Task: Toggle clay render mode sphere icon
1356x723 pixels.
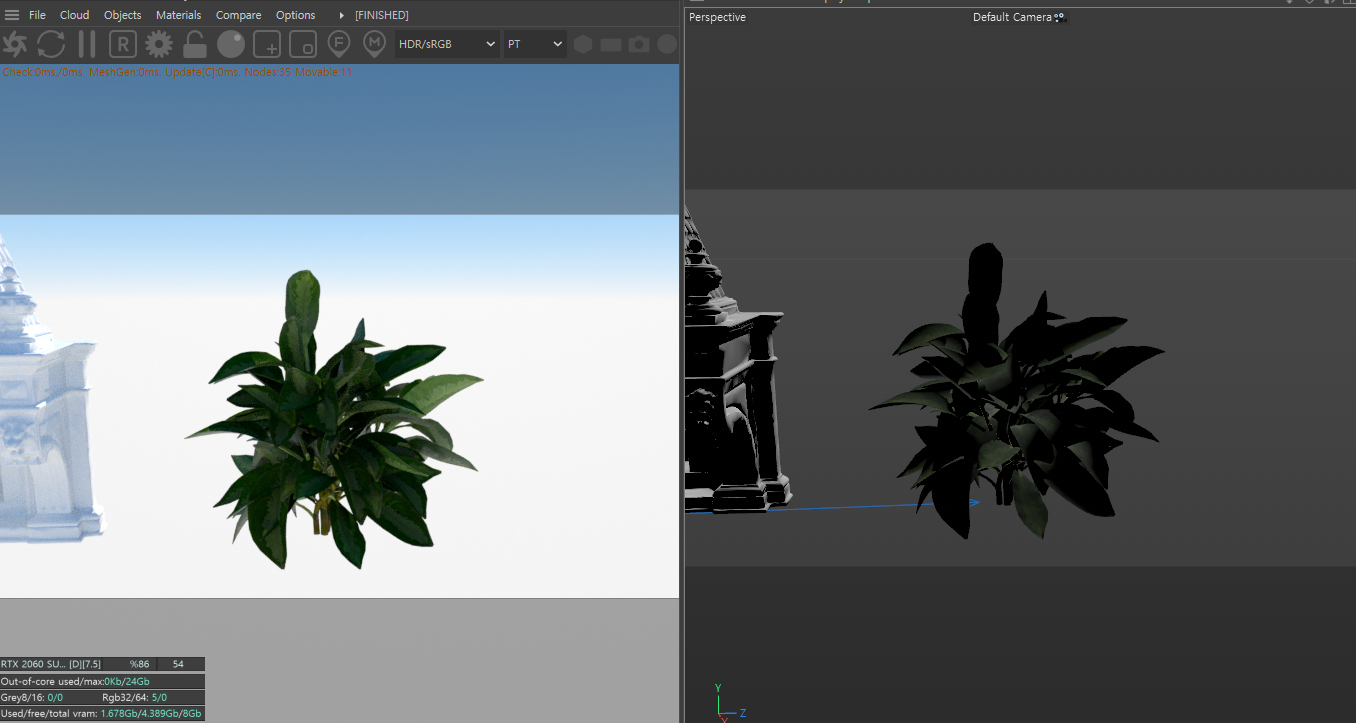Action: [x=231, y=44]
